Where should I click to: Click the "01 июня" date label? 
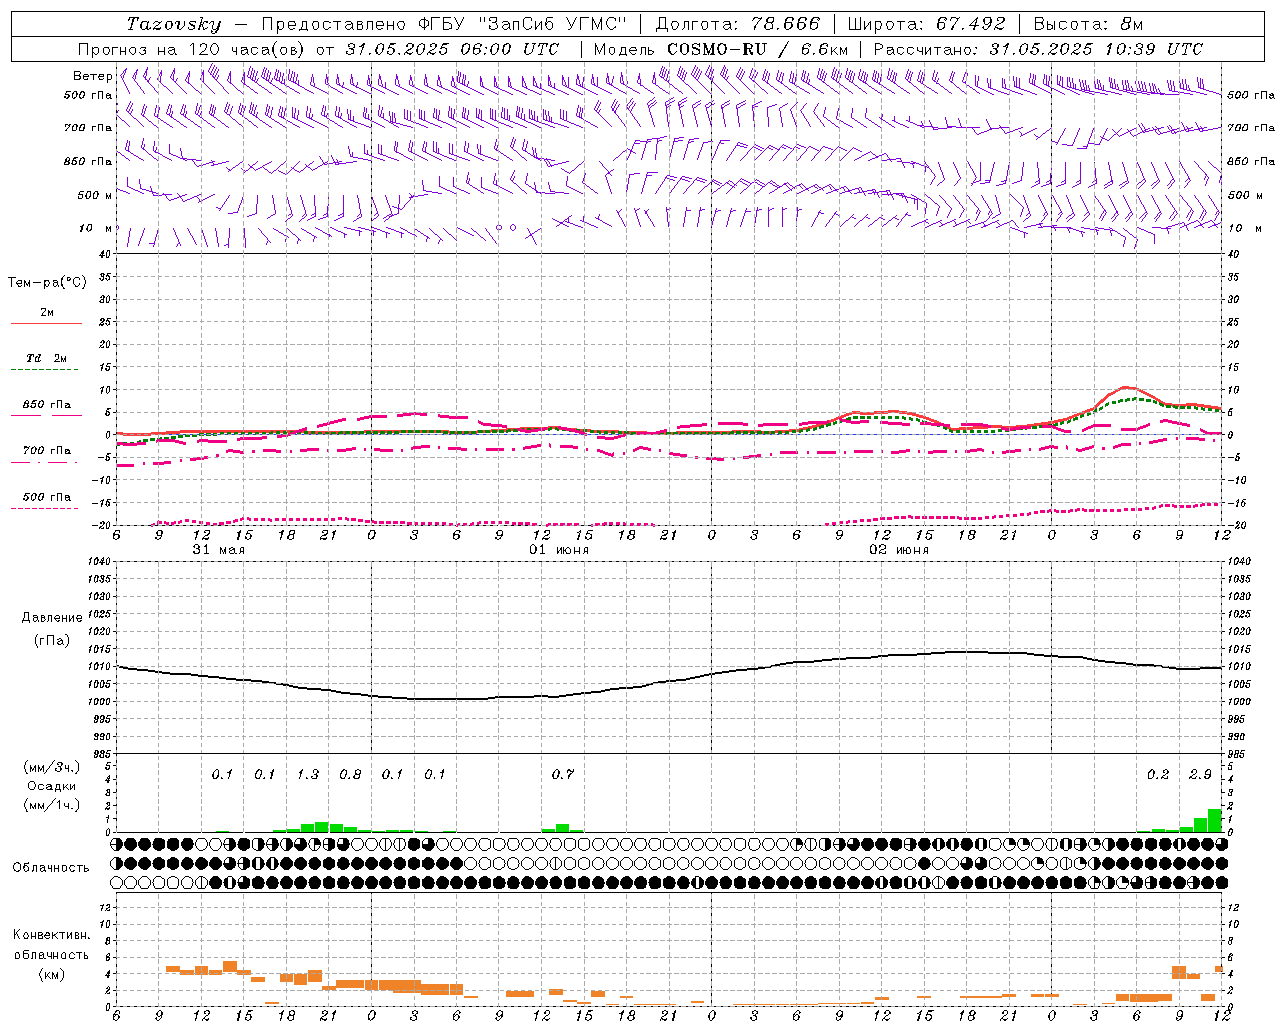[x=559, y=550]
